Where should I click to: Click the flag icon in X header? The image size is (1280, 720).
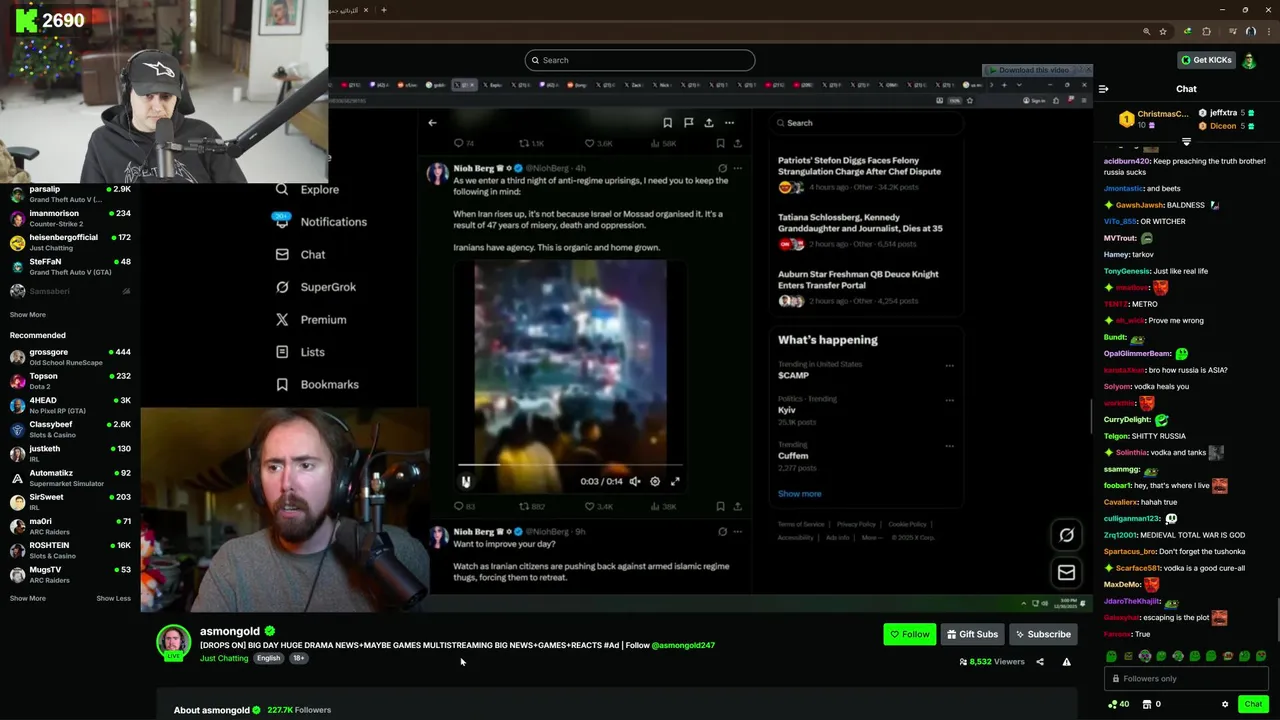[x=688, y=123]
